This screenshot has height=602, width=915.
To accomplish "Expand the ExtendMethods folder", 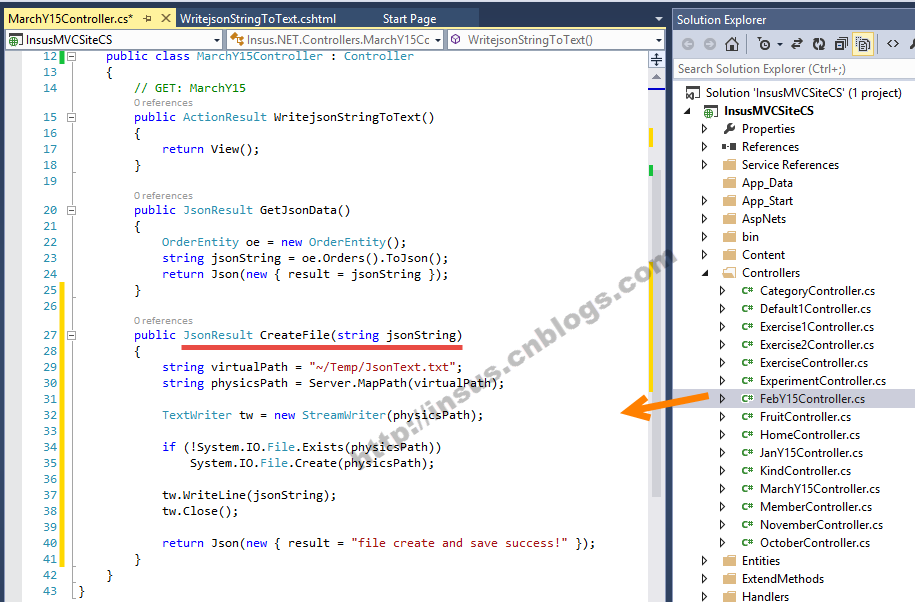I will point(705,579).
